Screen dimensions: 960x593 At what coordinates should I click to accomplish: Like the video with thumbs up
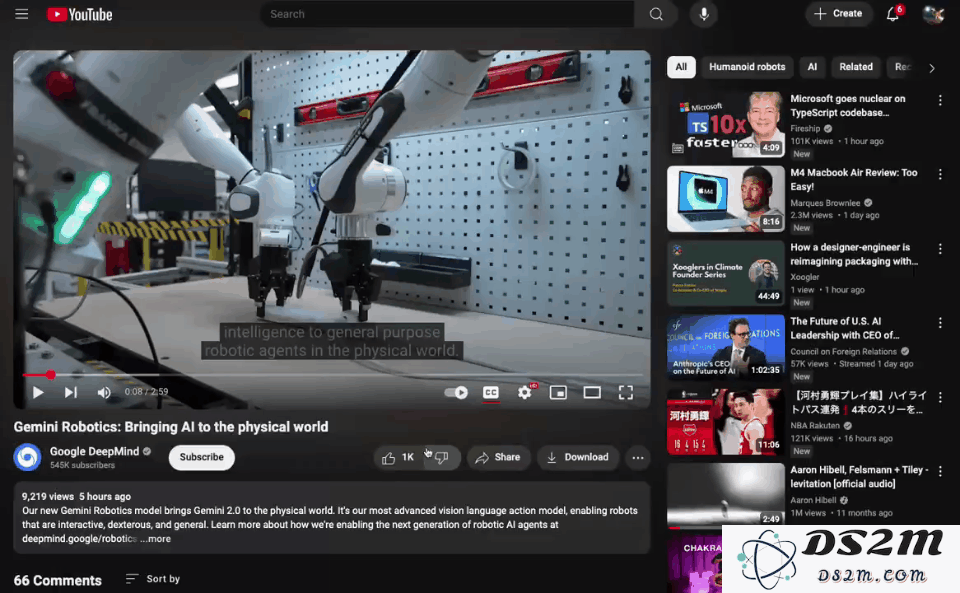point(397,457)
